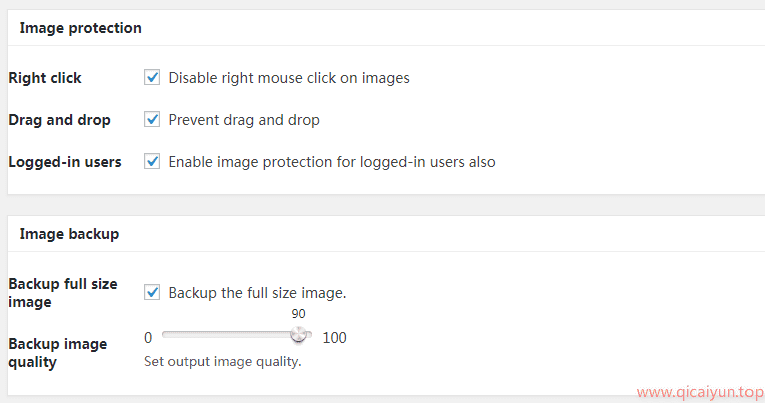The width and height of the screenshot is (765, 403).
Task: Click the Backup full size image row label
Action: 62,292
